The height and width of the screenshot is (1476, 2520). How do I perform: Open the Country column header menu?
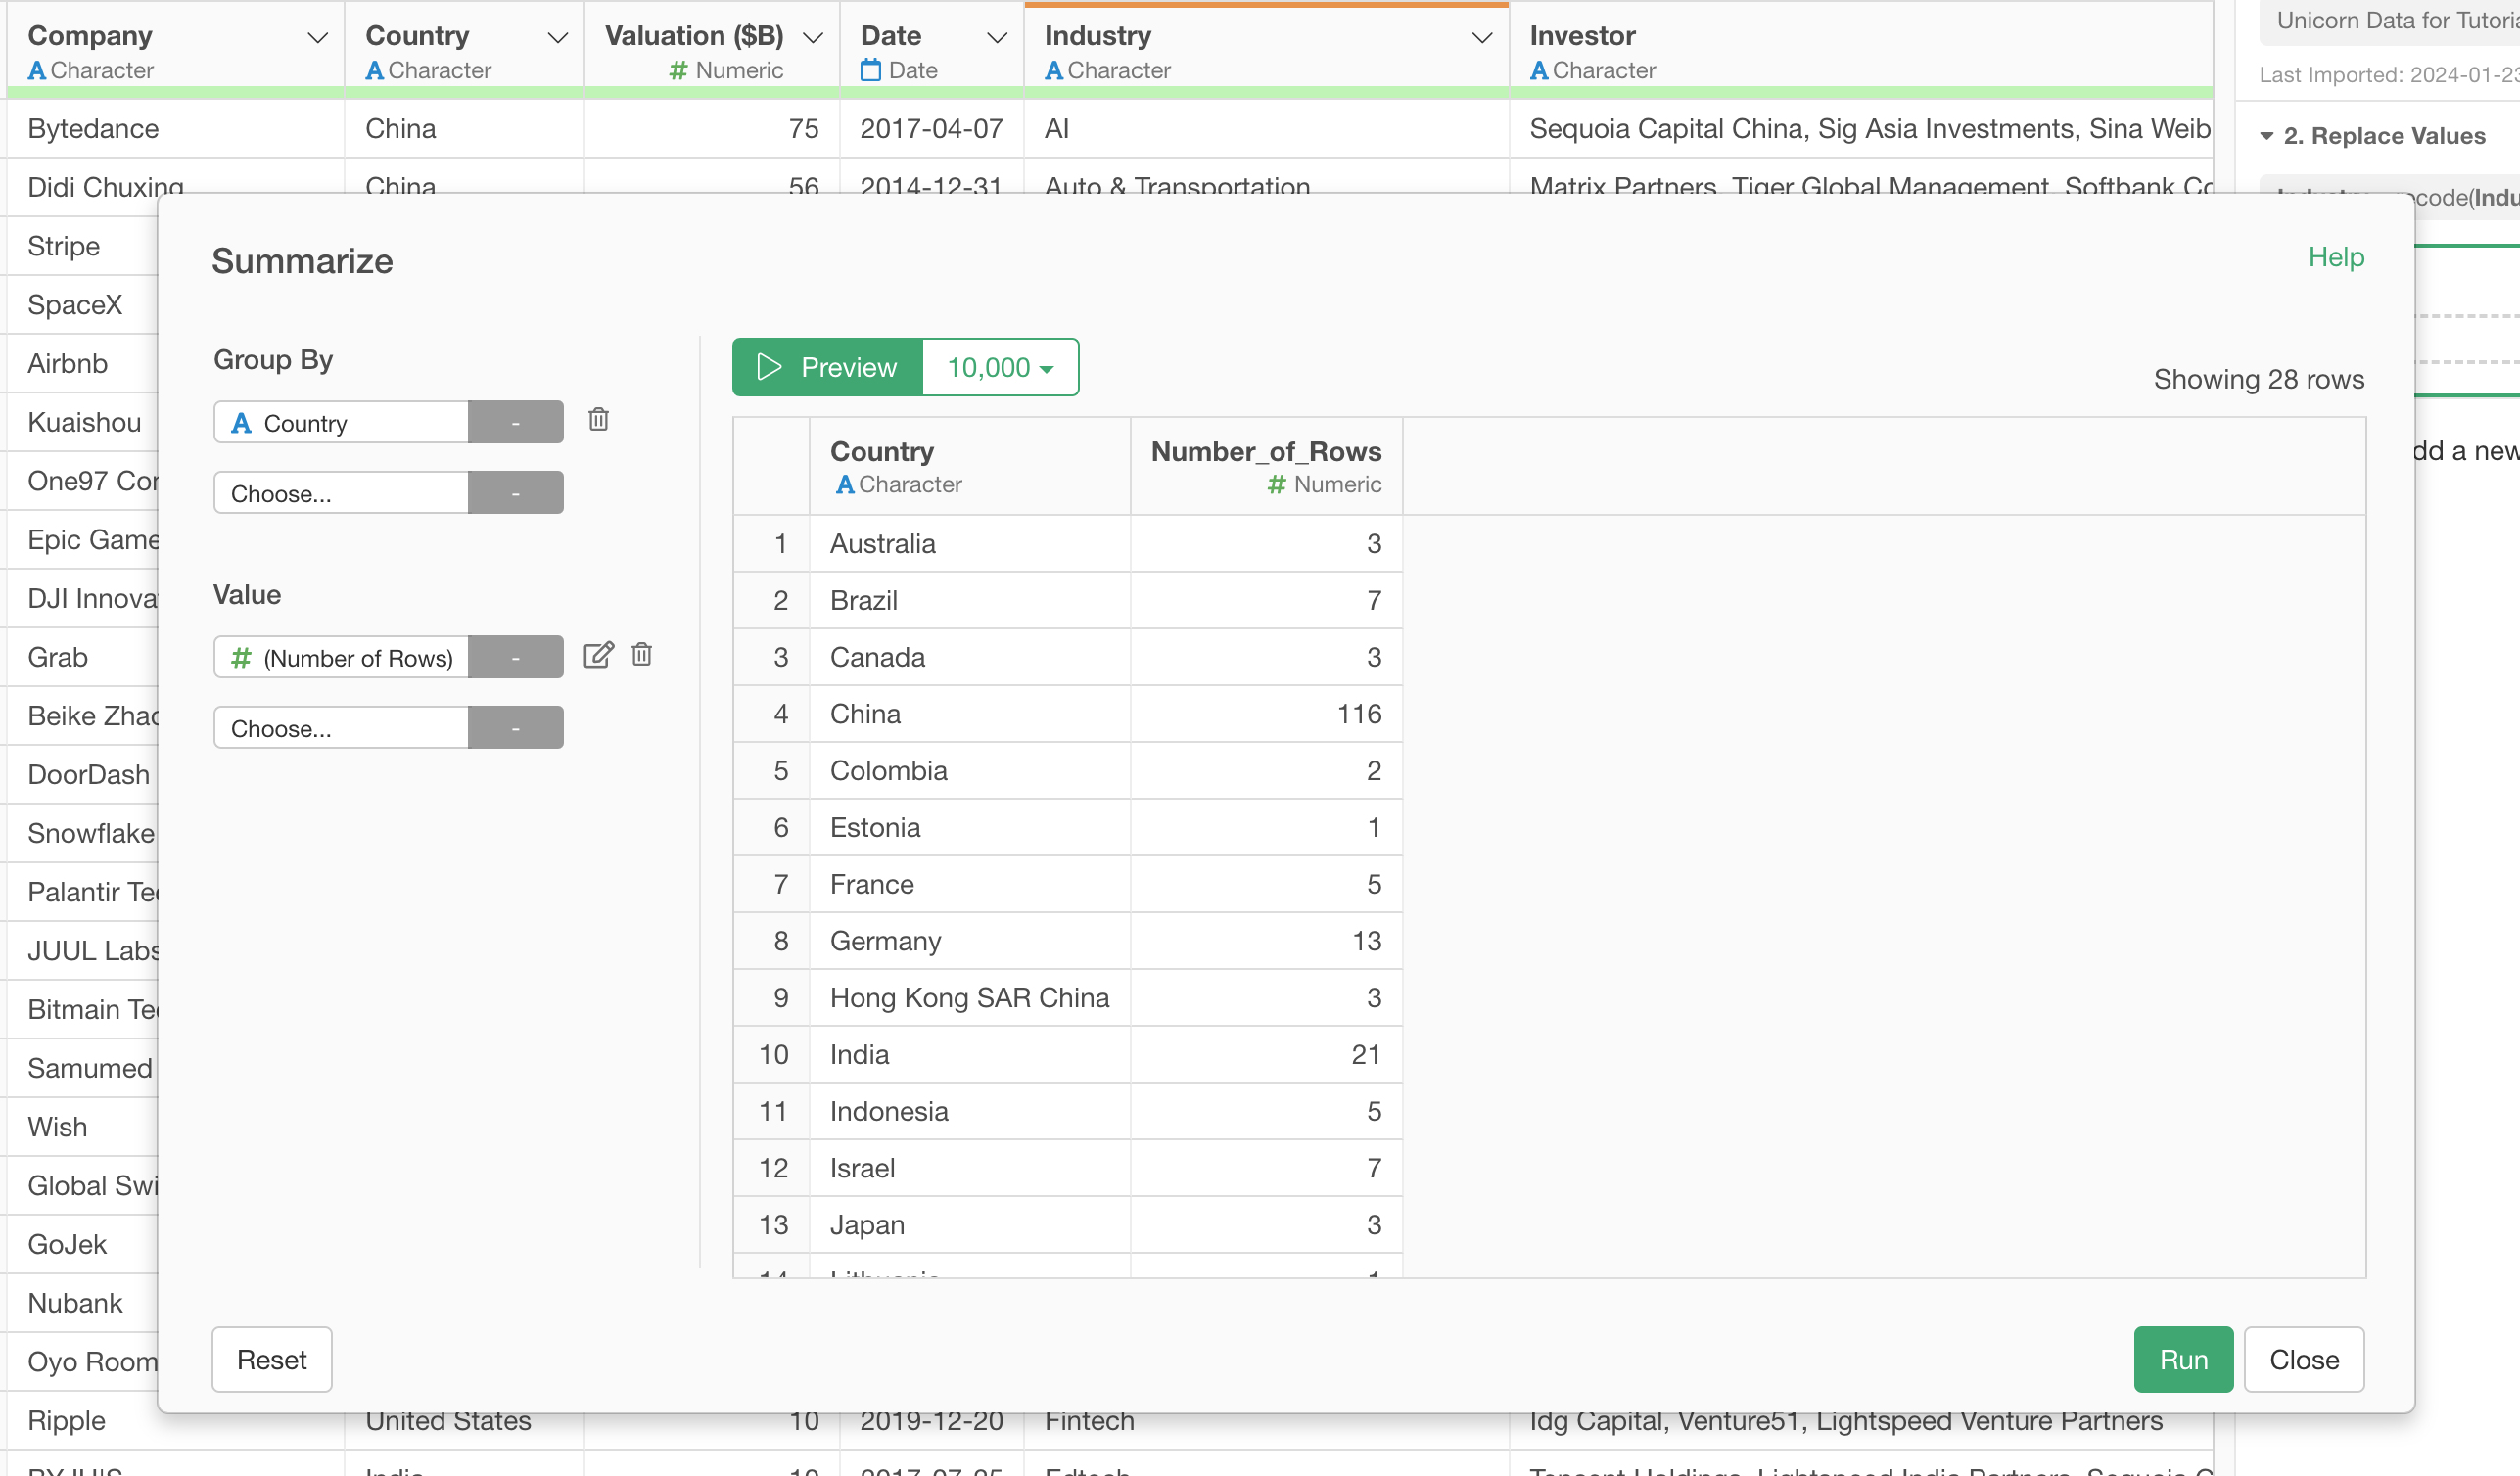coord(557,38)
